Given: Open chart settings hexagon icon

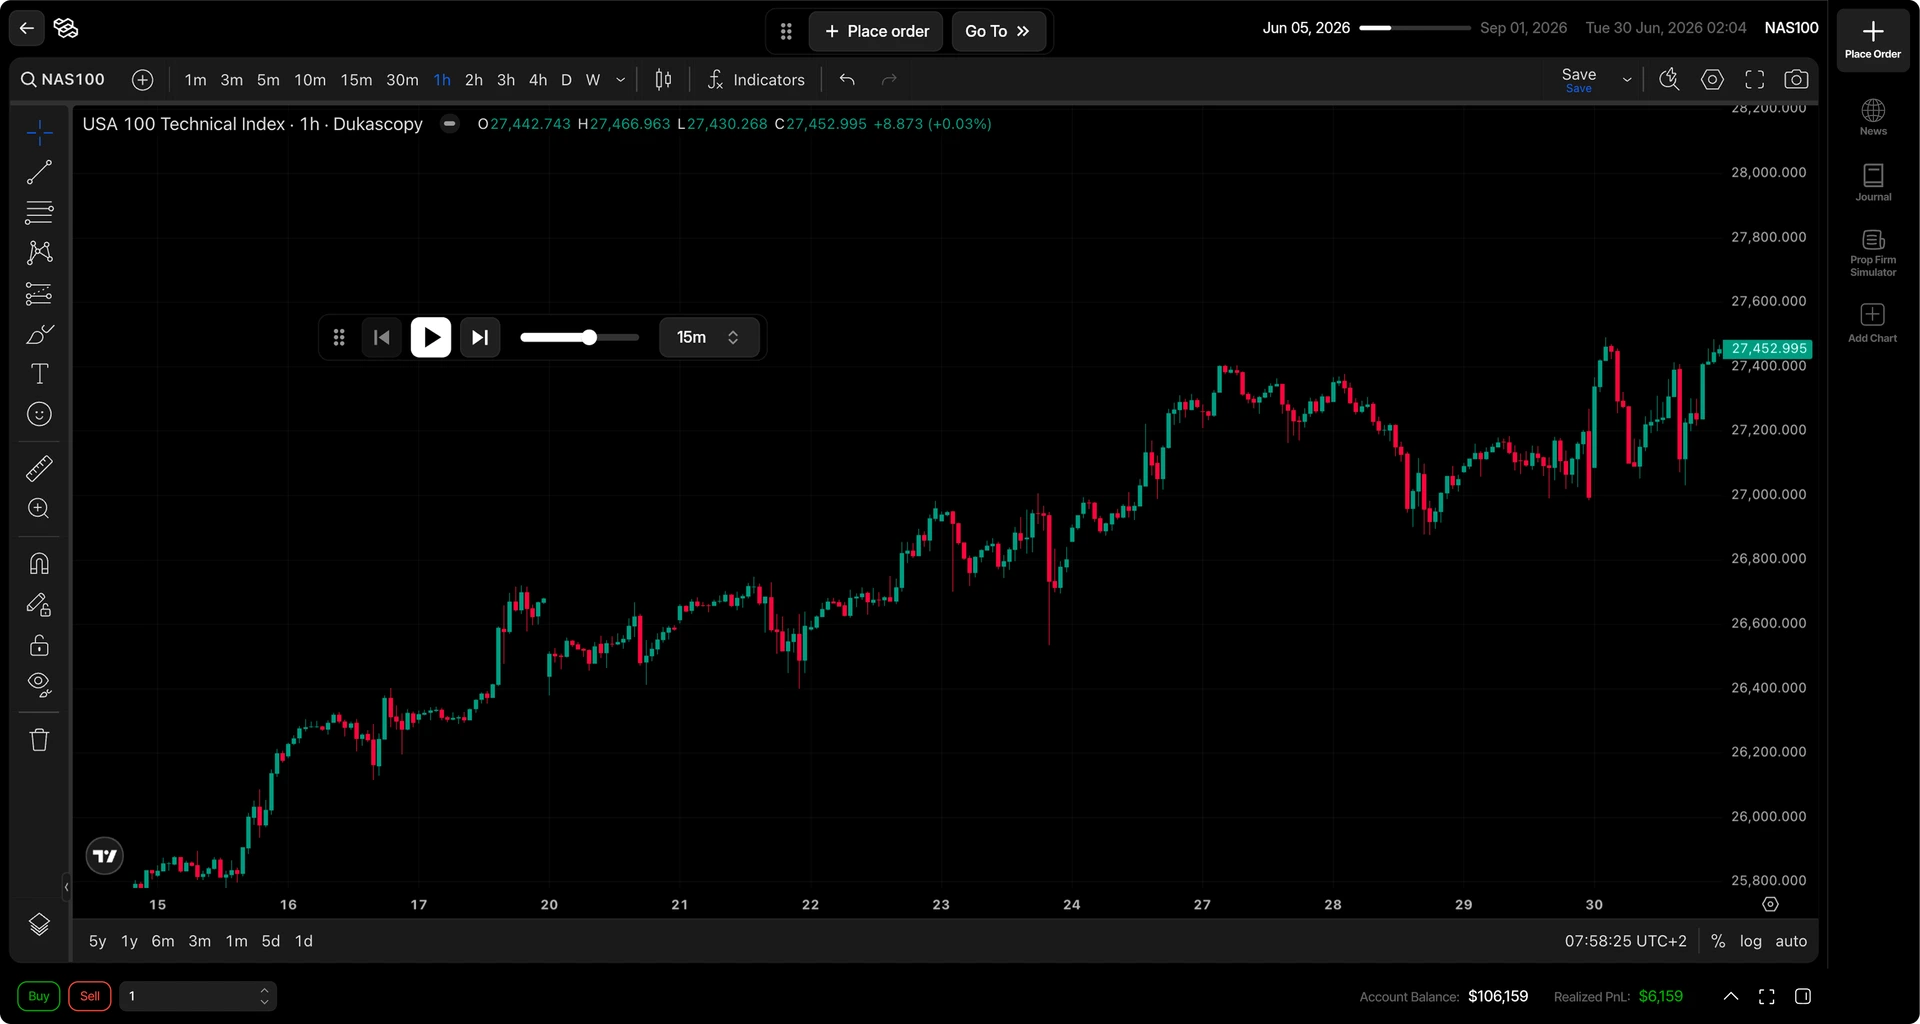Looking at the screenshot, I should tap(1712, 80).
